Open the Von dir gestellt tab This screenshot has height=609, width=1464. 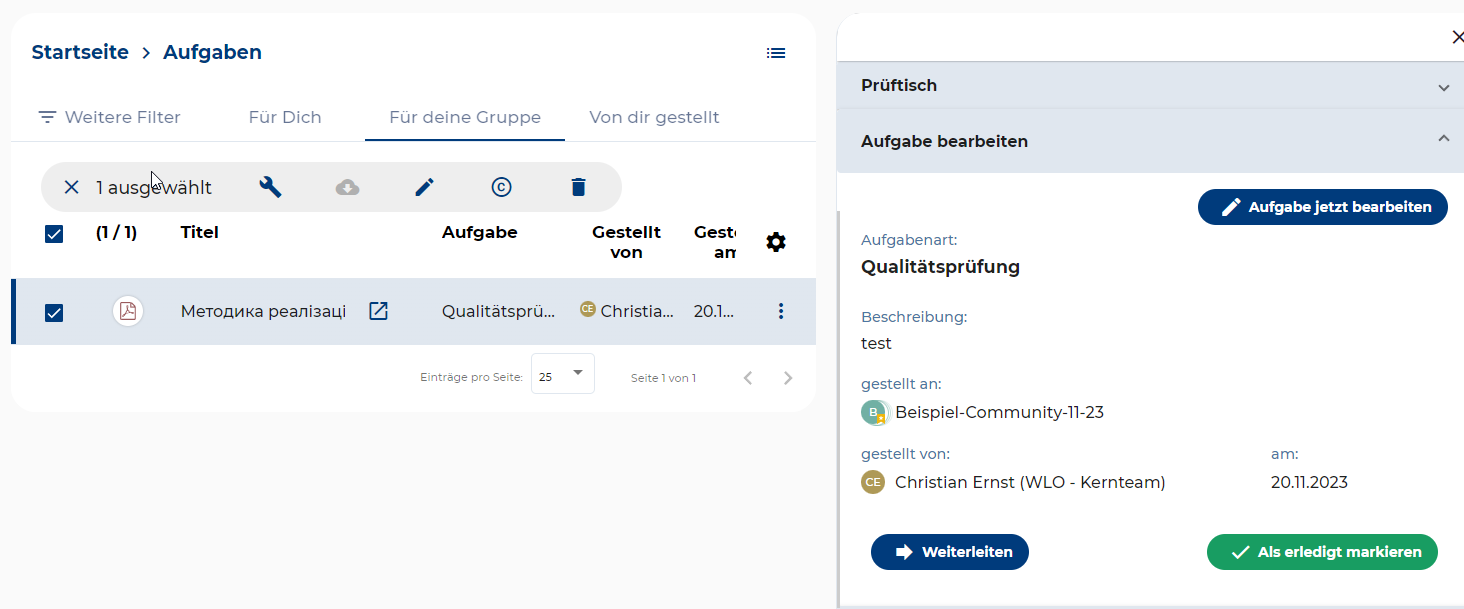click(x=654, y=117)
